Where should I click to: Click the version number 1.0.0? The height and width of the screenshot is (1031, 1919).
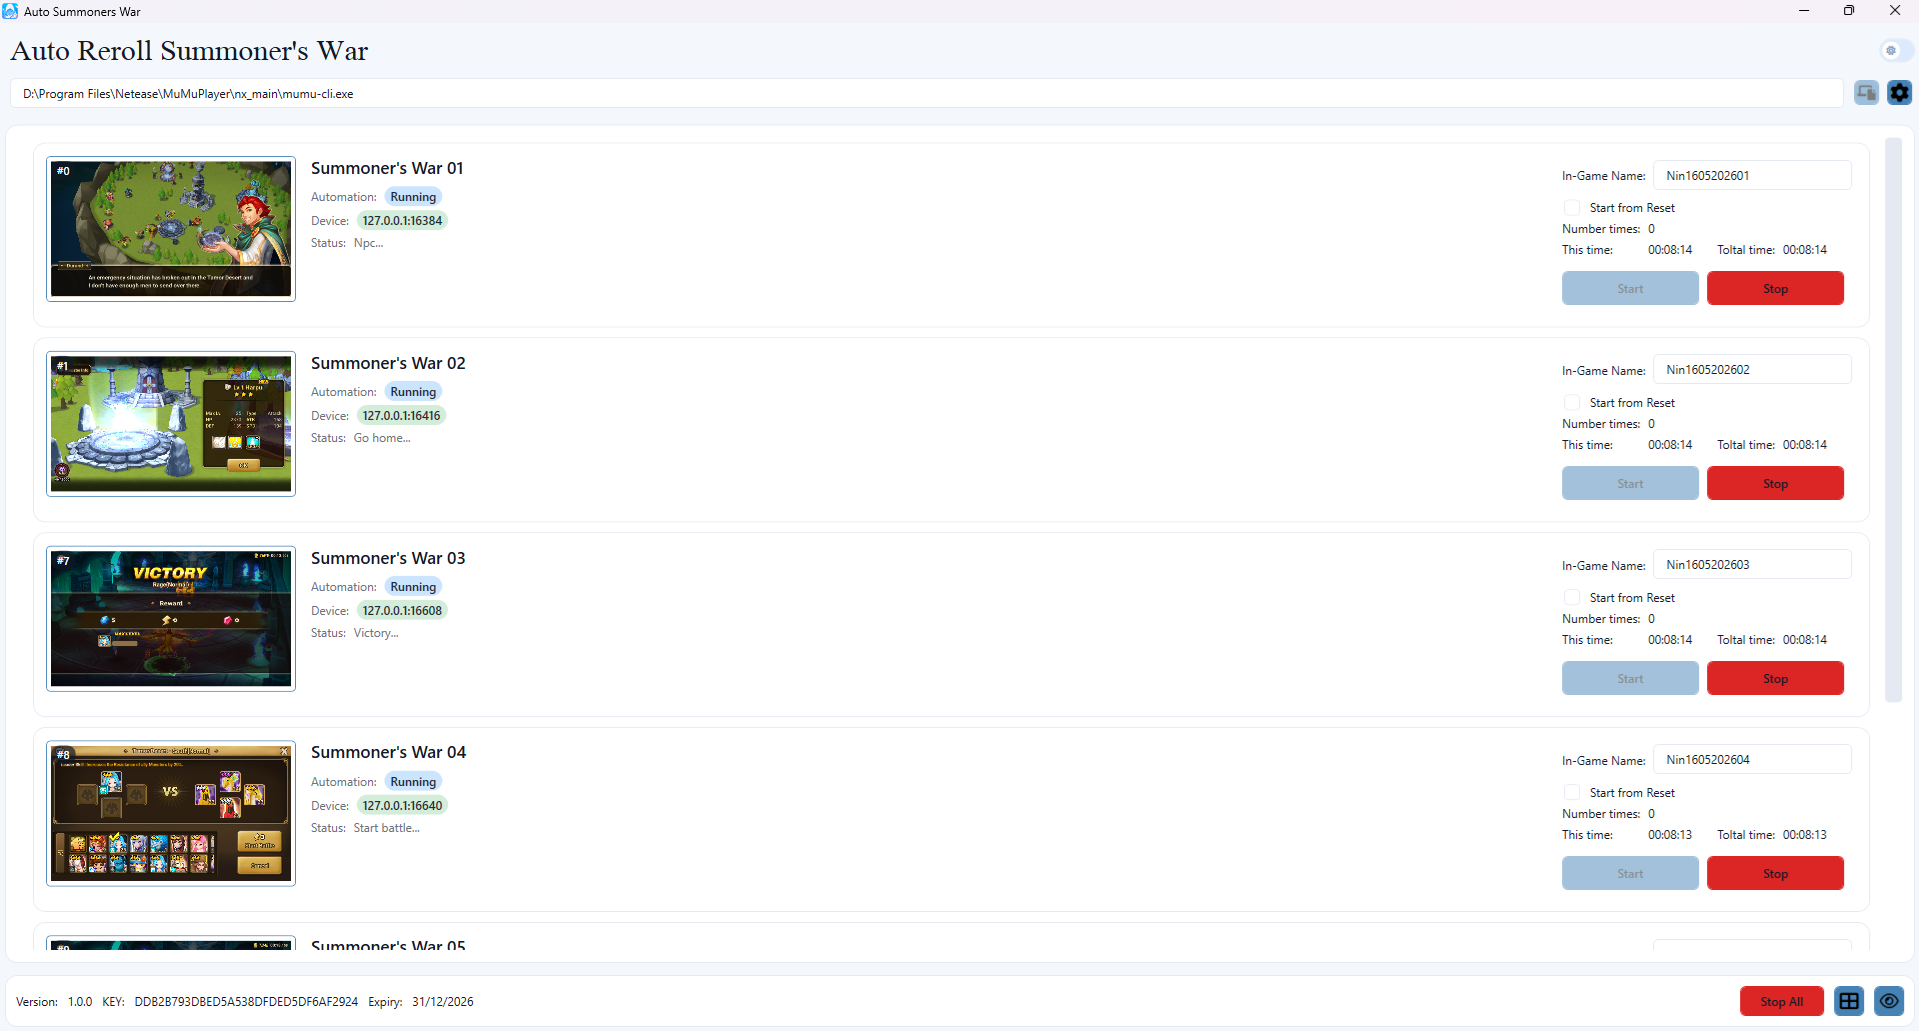pyautogui.click(x=80, y=1002)
